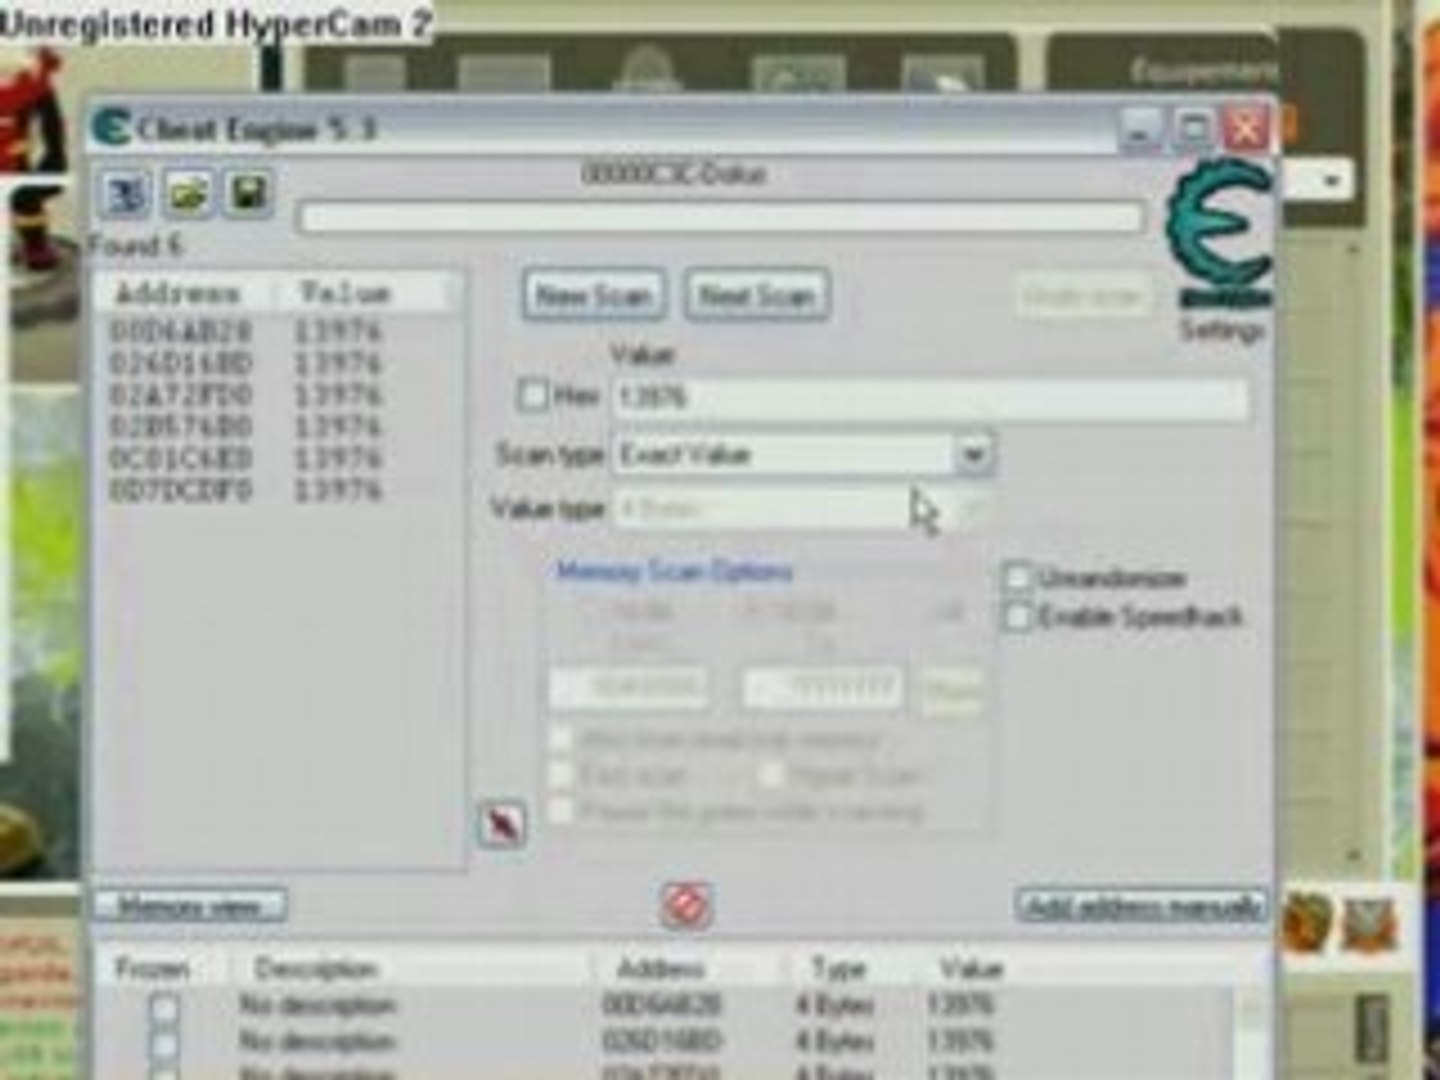Toggle Pause the game while scanning checkbox
This screenshot has height=1080, width=1440.
coord(561,810)
